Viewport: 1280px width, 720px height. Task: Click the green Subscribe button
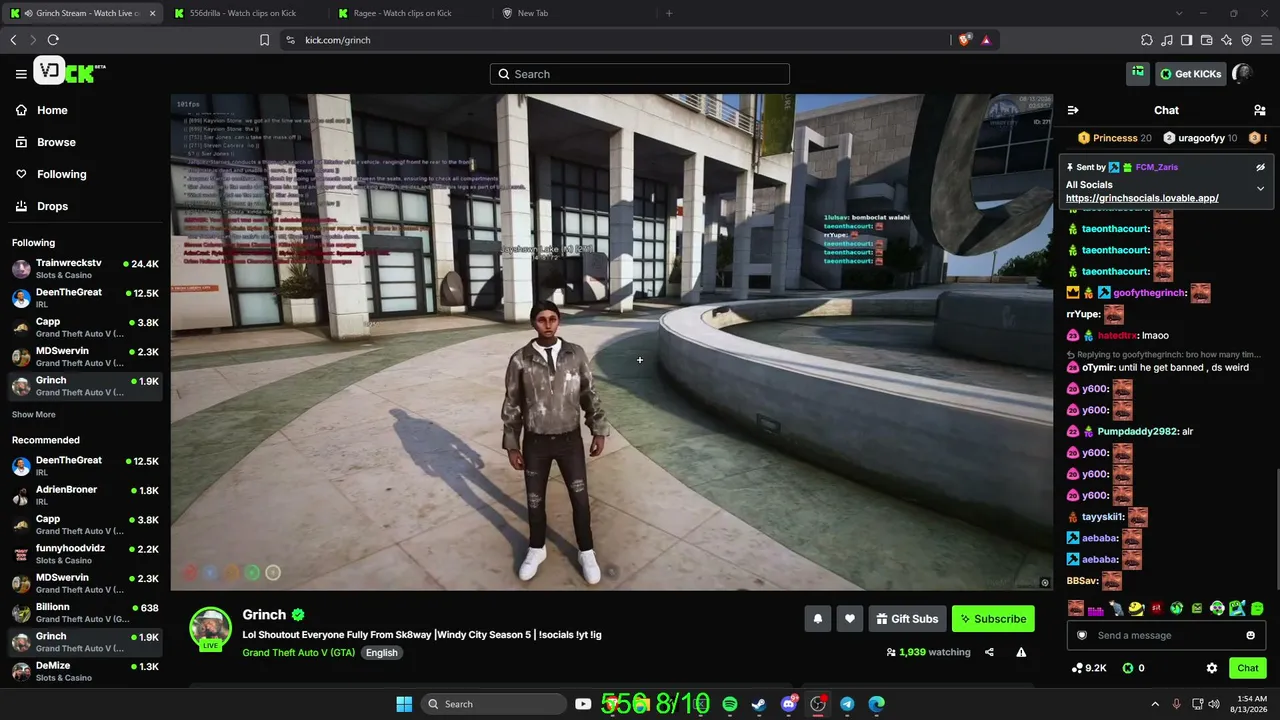point(993,619)
